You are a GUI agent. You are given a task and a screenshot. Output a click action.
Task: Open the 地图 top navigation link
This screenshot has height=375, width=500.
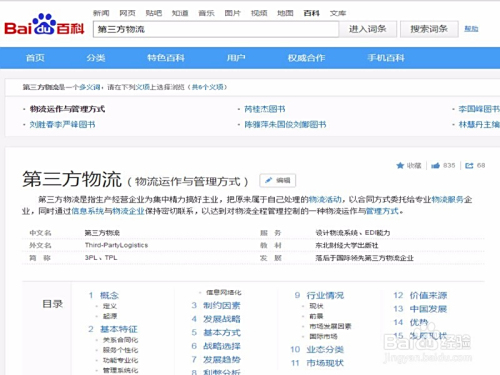tap(285, 13)
